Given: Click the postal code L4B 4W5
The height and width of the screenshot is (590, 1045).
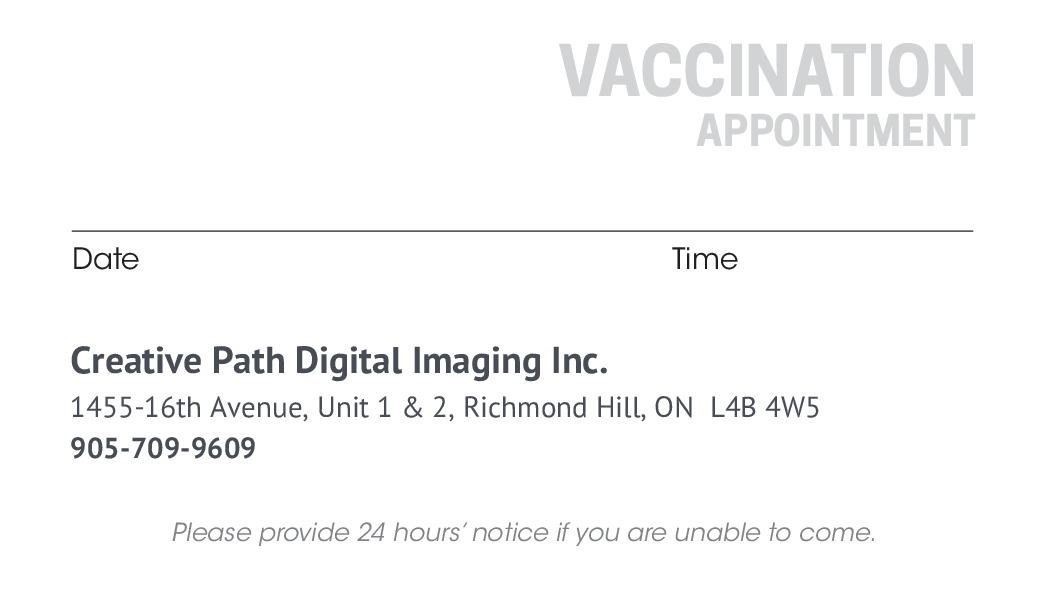Looking at the screenshot, I should (x=765, y=408).
